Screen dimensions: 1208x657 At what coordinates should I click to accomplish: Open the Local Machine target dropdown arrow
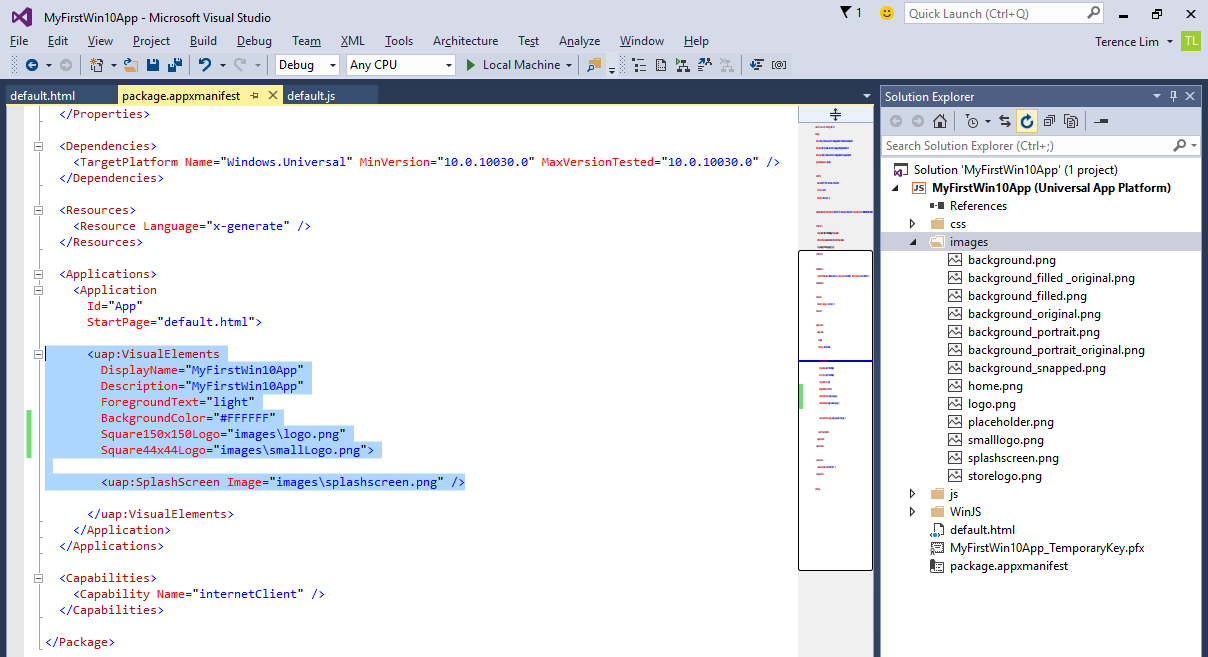point(570,65)
